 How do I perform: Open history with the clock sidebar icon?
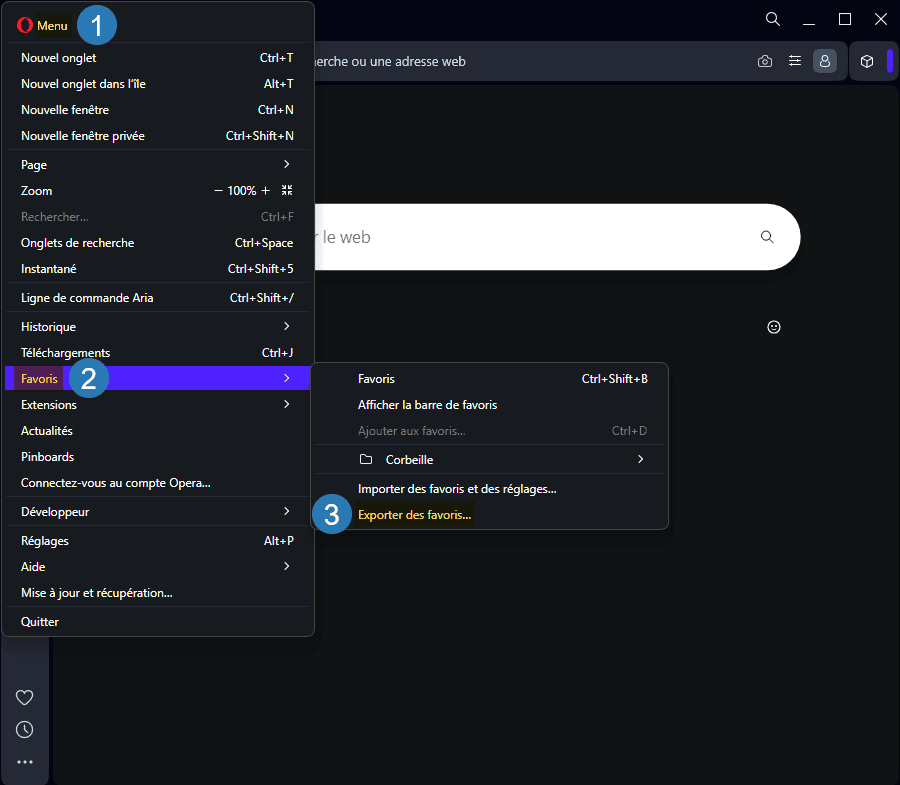coord(24,729)
